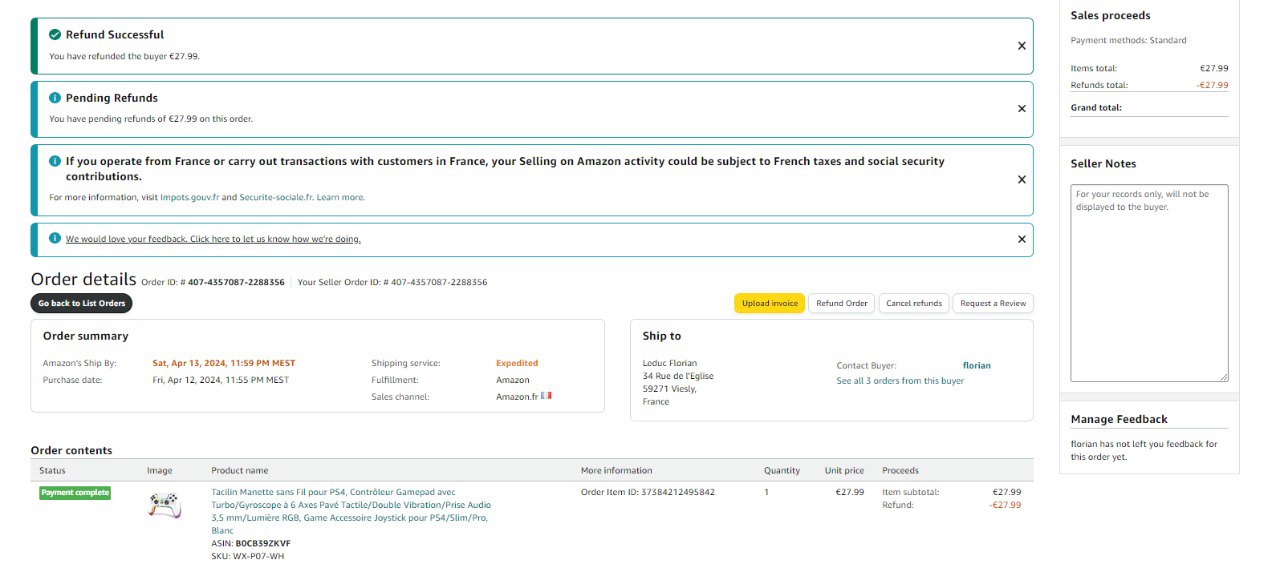Open the Impots.gouv.fr link

[x=189, y=198]
